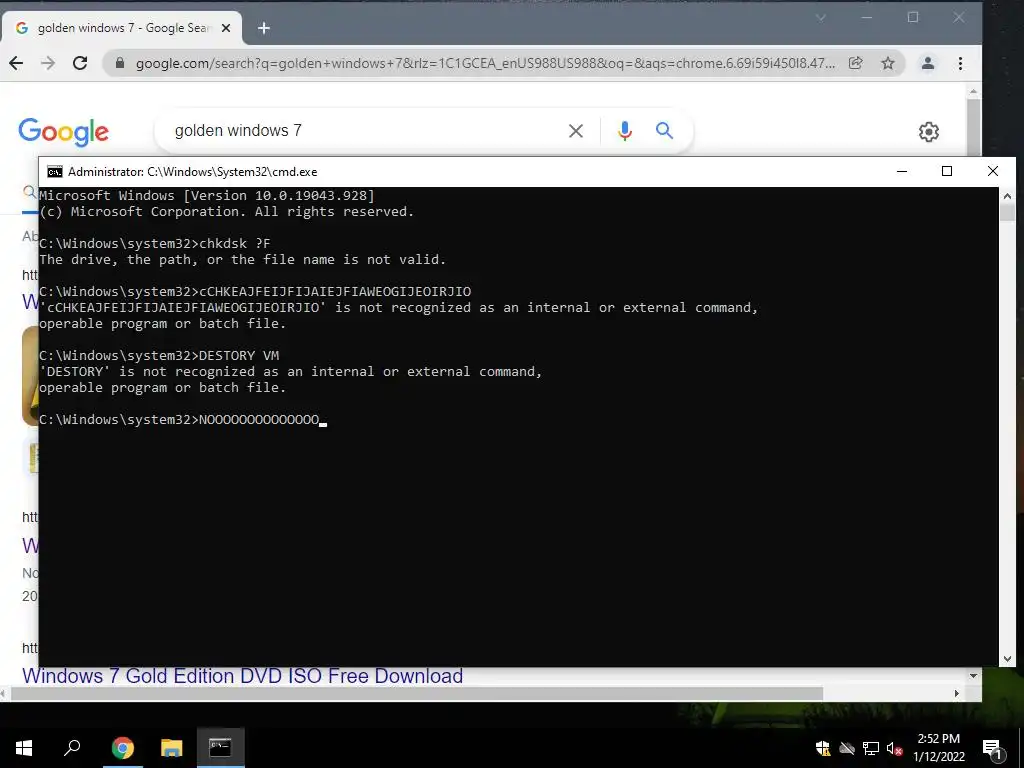Open the Chrome profile avatar menu
The width and height of the screenshot is (1024, 768).
tap(928, 63)
